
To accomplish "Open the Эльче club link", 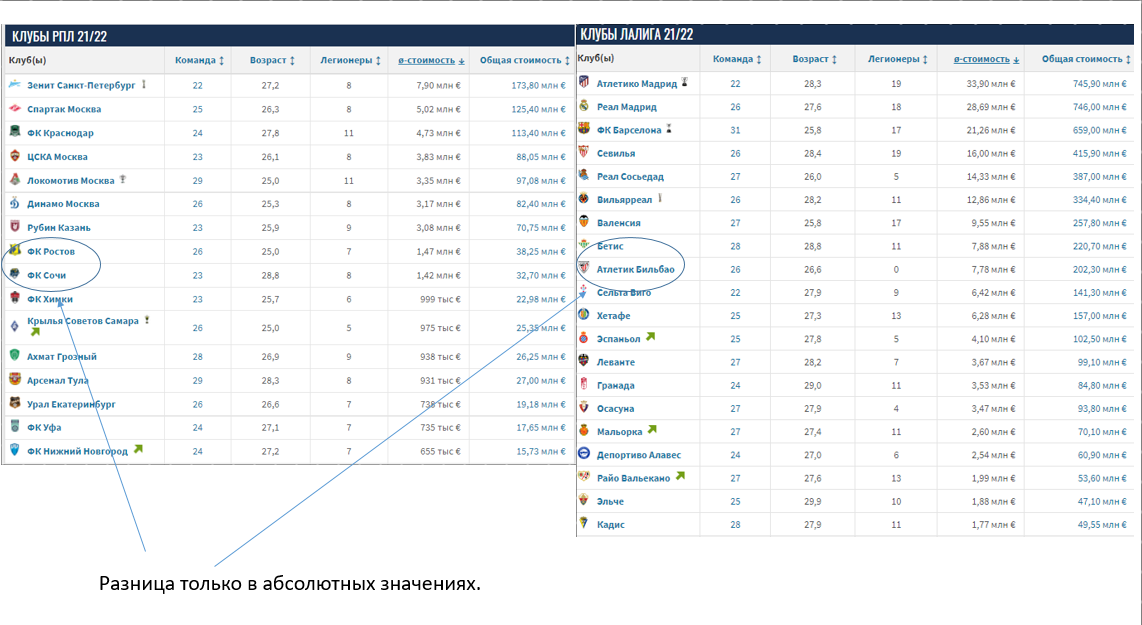I will coord(610,502).
